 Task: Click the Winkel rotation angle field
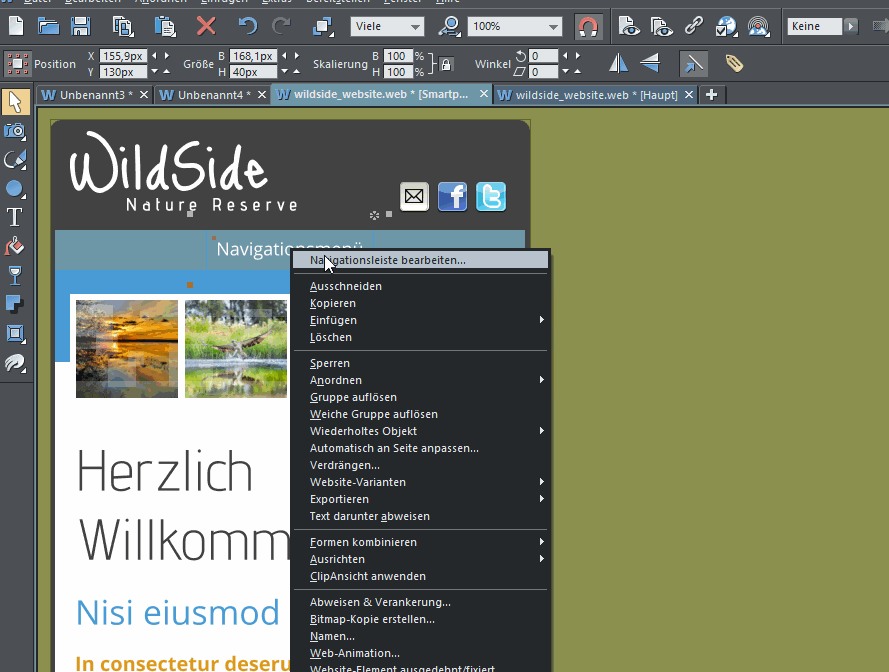point(543,56)
